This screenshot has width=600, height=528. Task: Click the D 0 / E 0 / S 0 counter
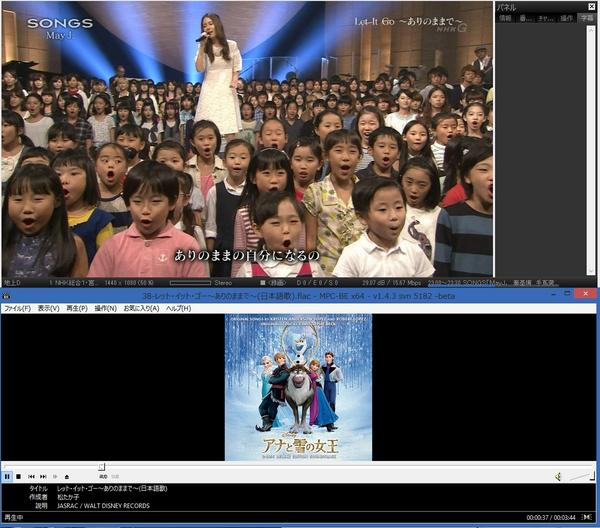pos(317,283)
